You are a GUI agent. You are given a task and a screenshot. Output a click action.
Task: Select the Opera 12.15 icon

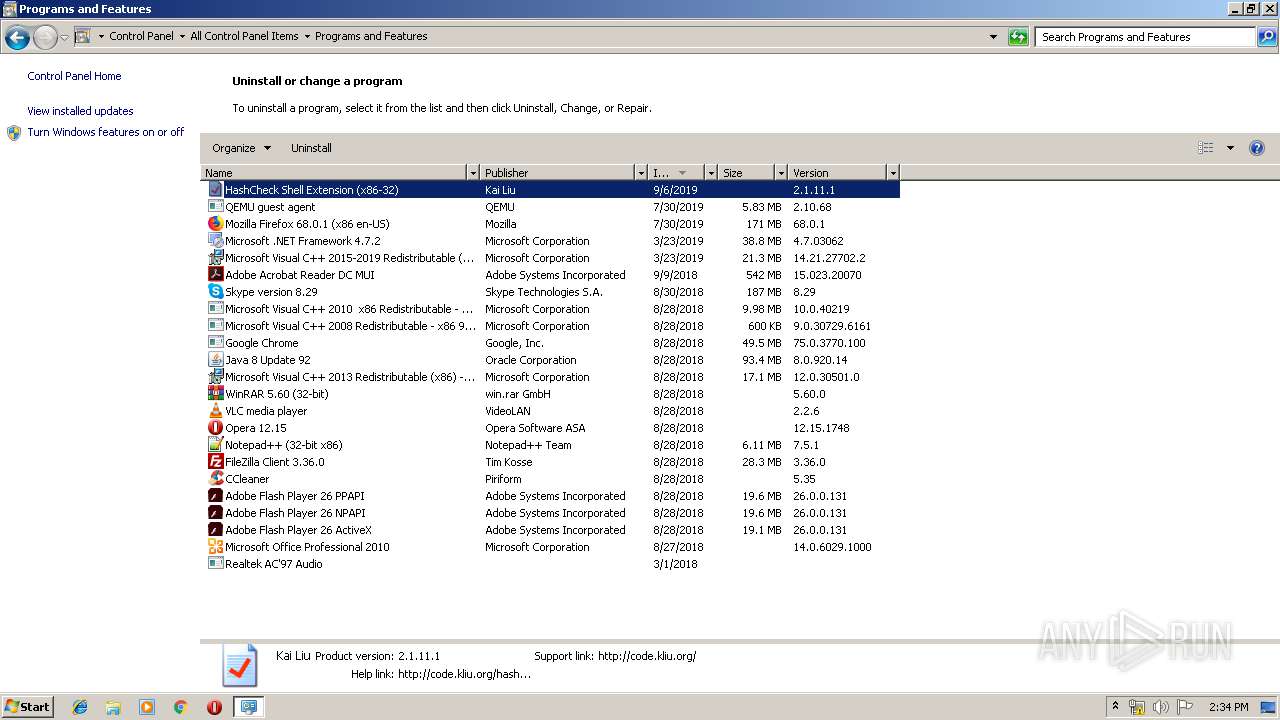(x=215, y=428)
